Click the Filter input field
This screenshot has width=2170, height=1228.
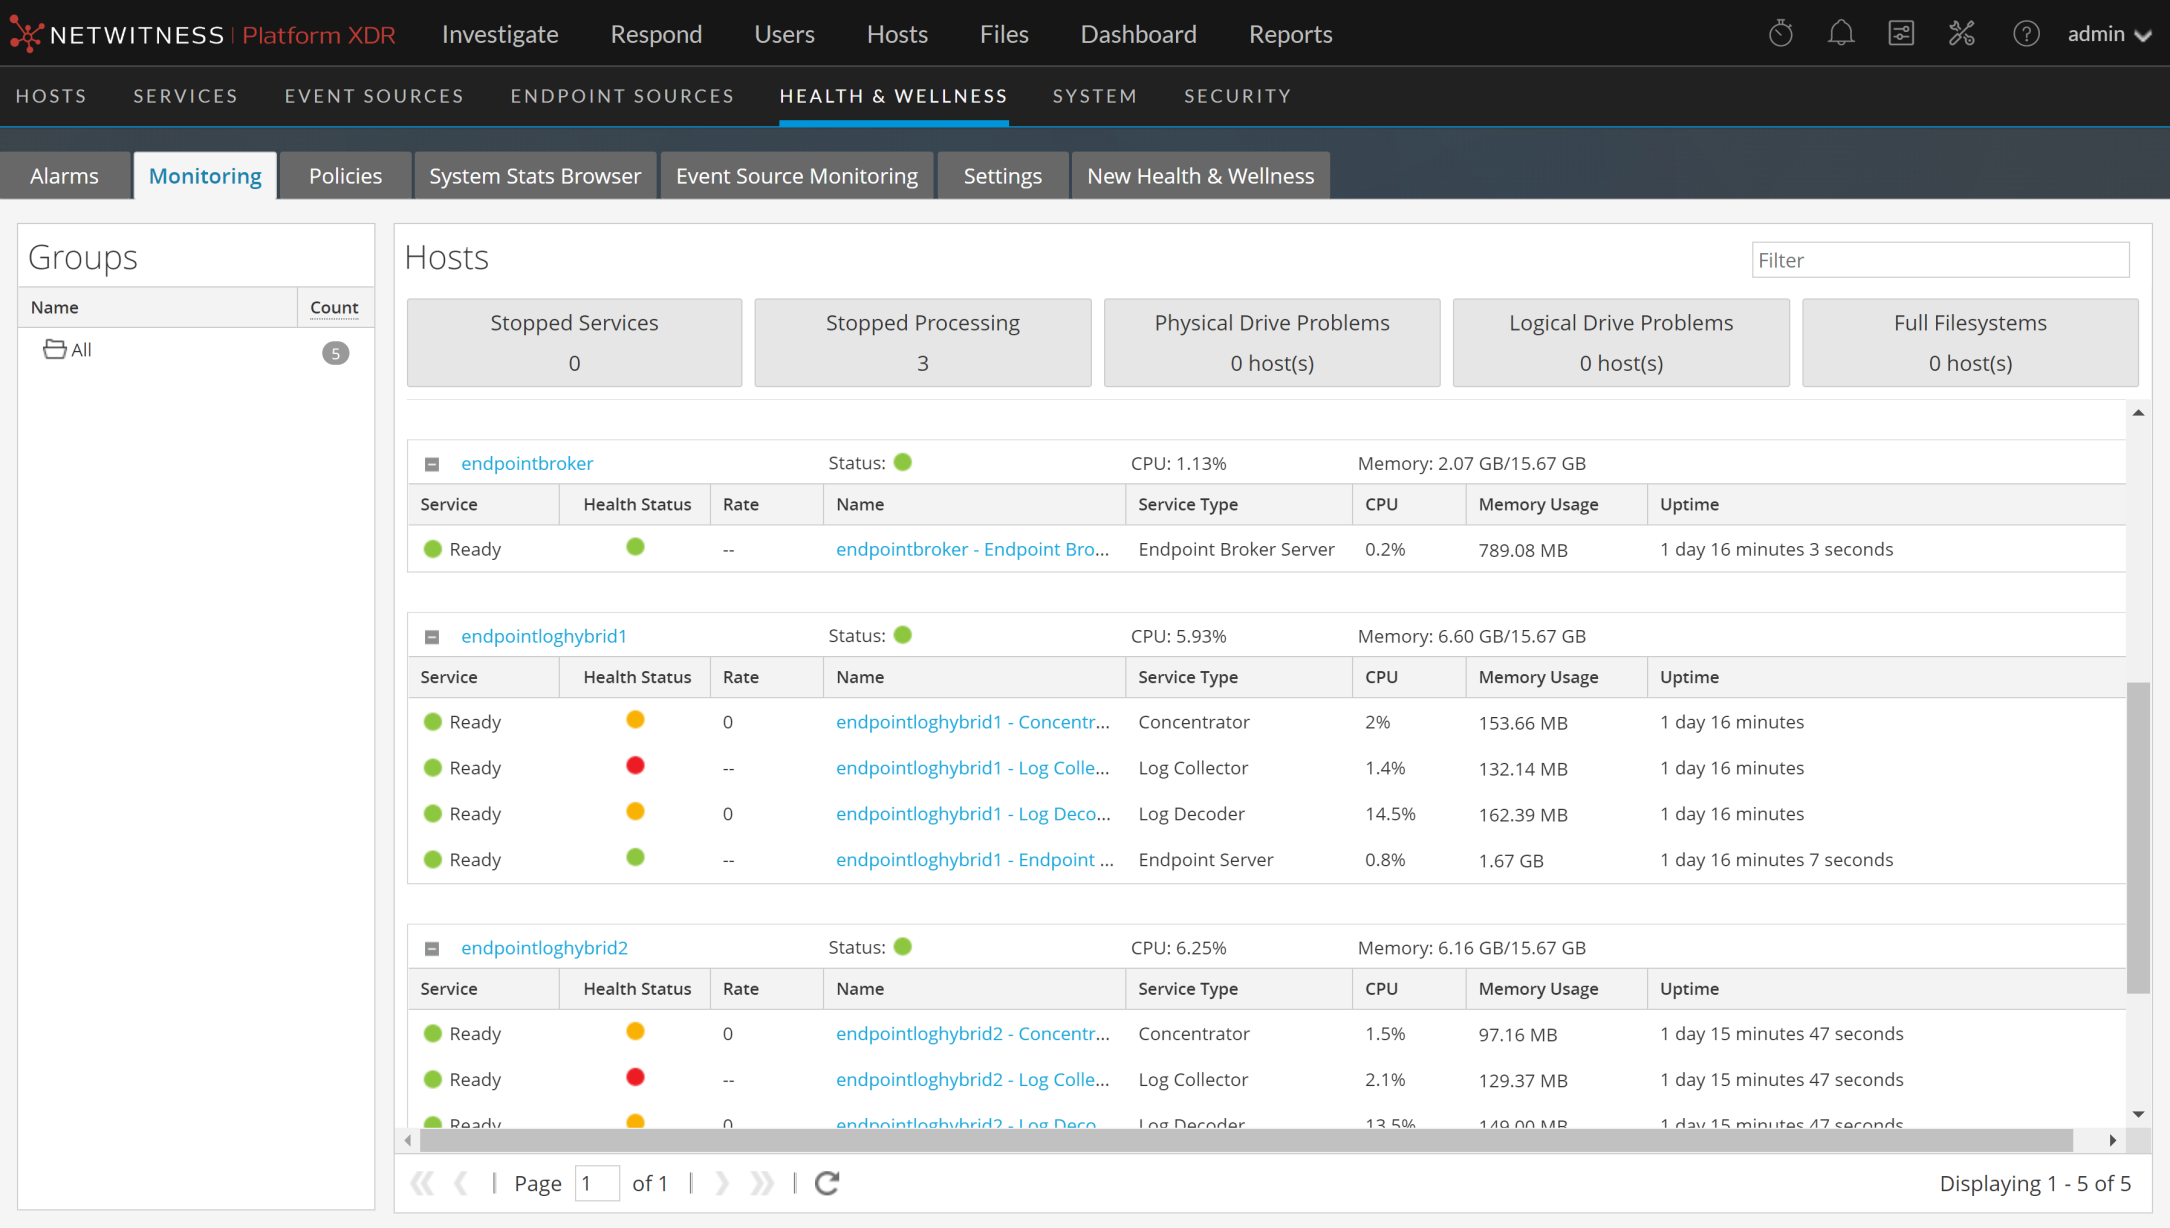tap(1939, 260)
